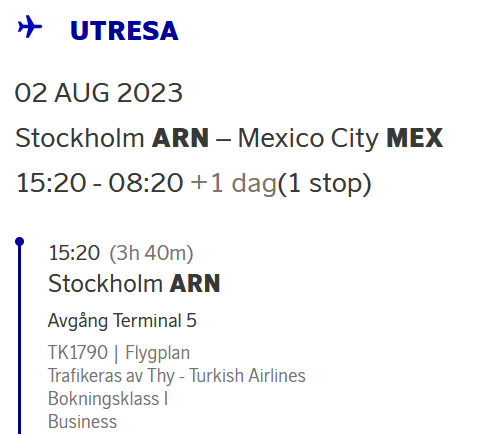Click the Bokningsklass I line
478x434 pixels.
point(108,399)
